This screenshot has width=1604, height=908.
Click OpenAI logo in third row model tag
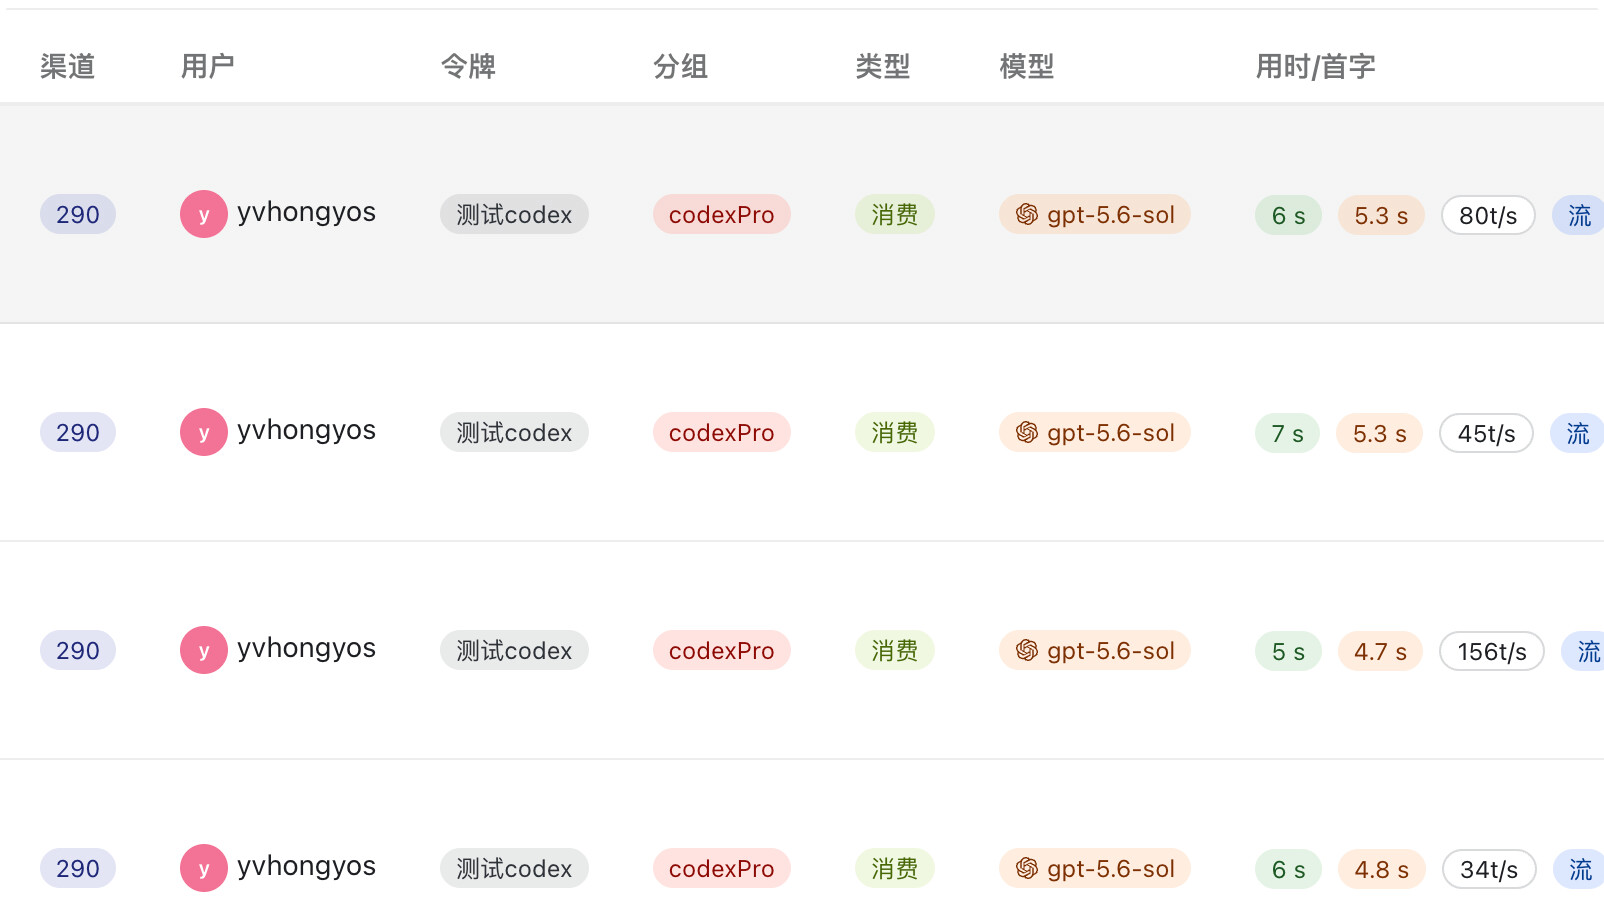[x=1027, y=650]
